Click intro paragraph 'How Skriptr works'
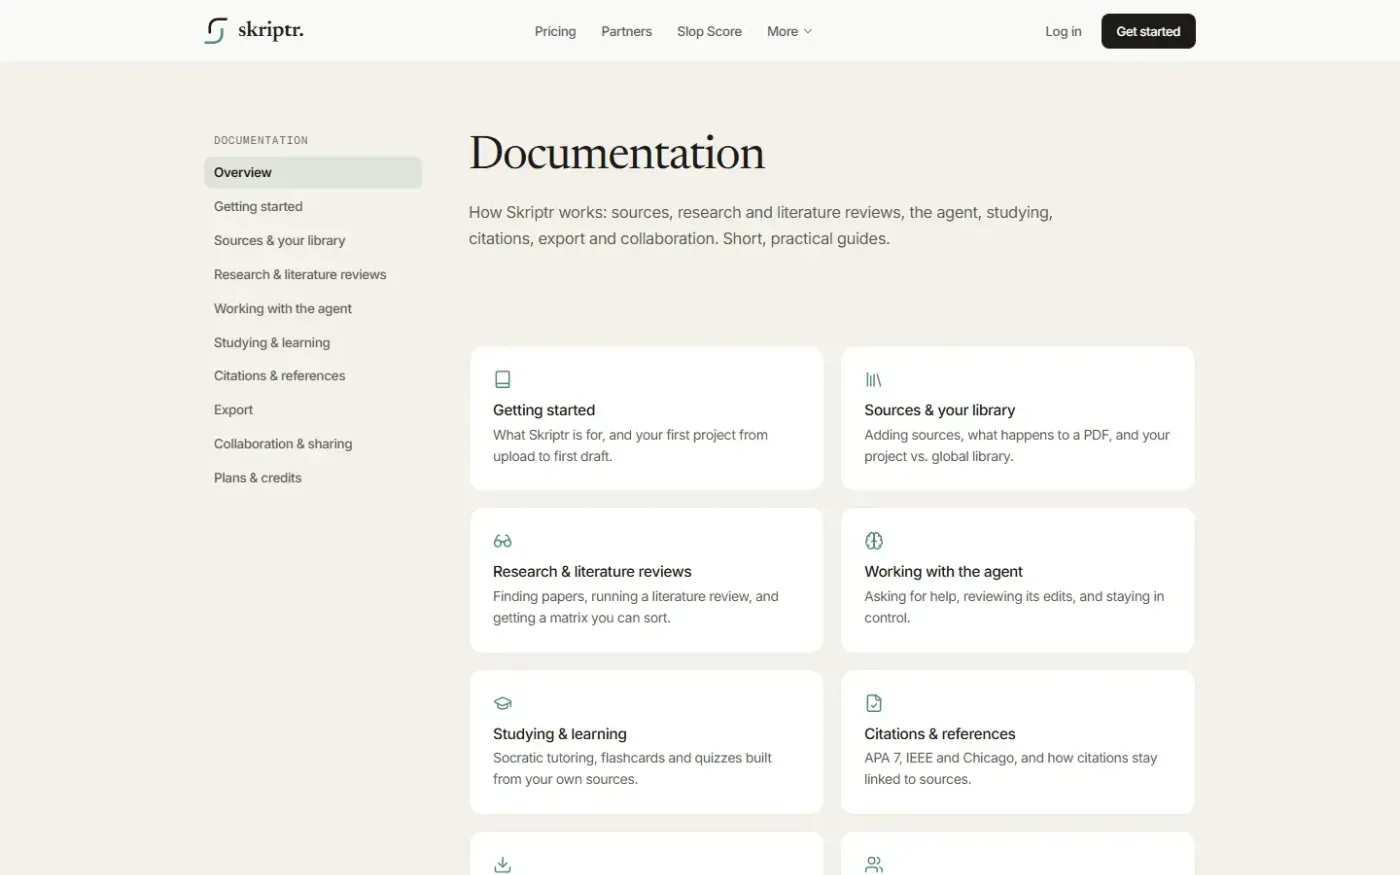Screen dimensions: 1400x875 pos(761,225)
